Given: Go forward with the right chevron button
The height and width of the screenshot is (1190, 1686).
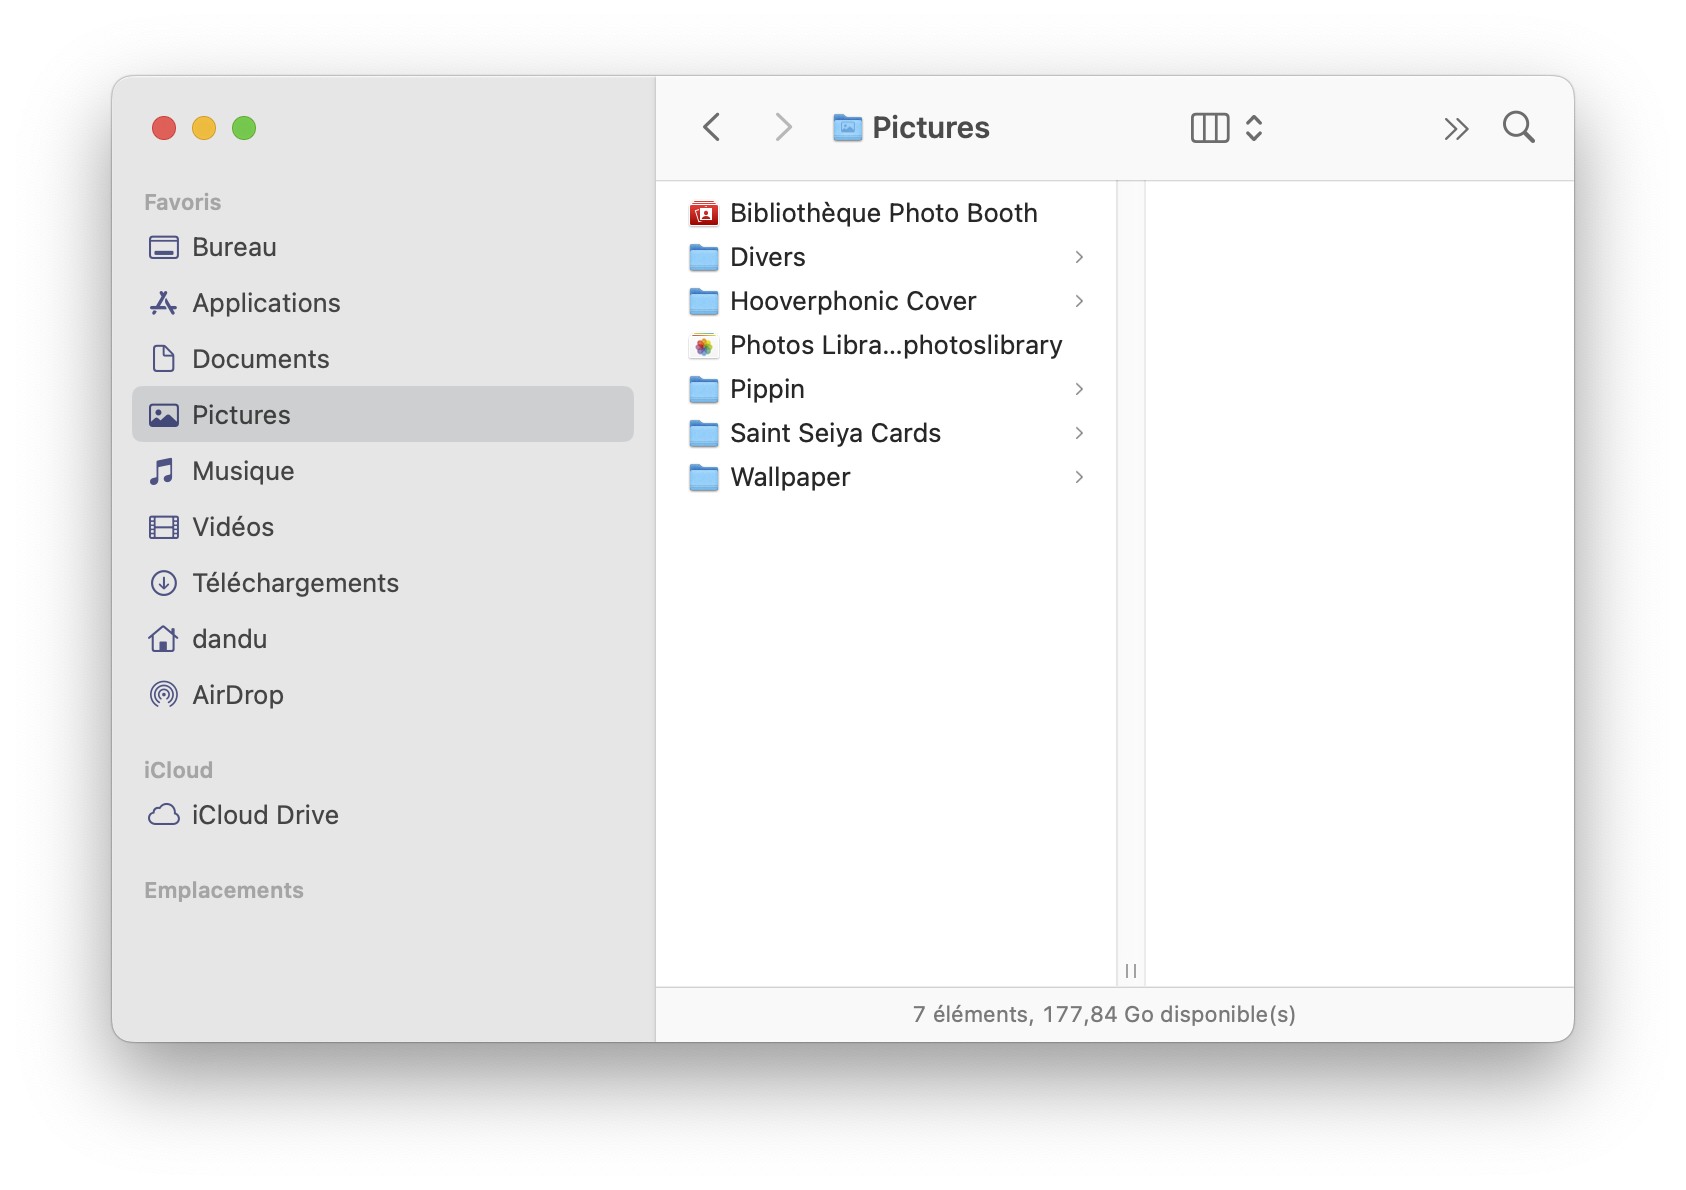Looking at the screenshot, I should pyautogui.click(x=783, y=127).
